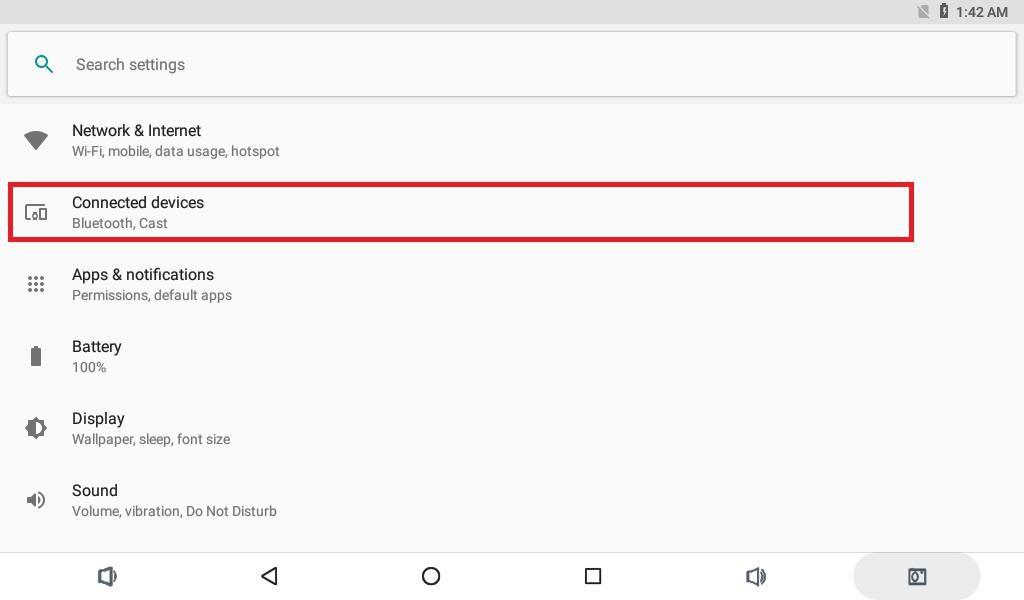The width and height of the screenshot is (1024, 600).
Task: Open Battery settings
Action: (x=512, y=356)
